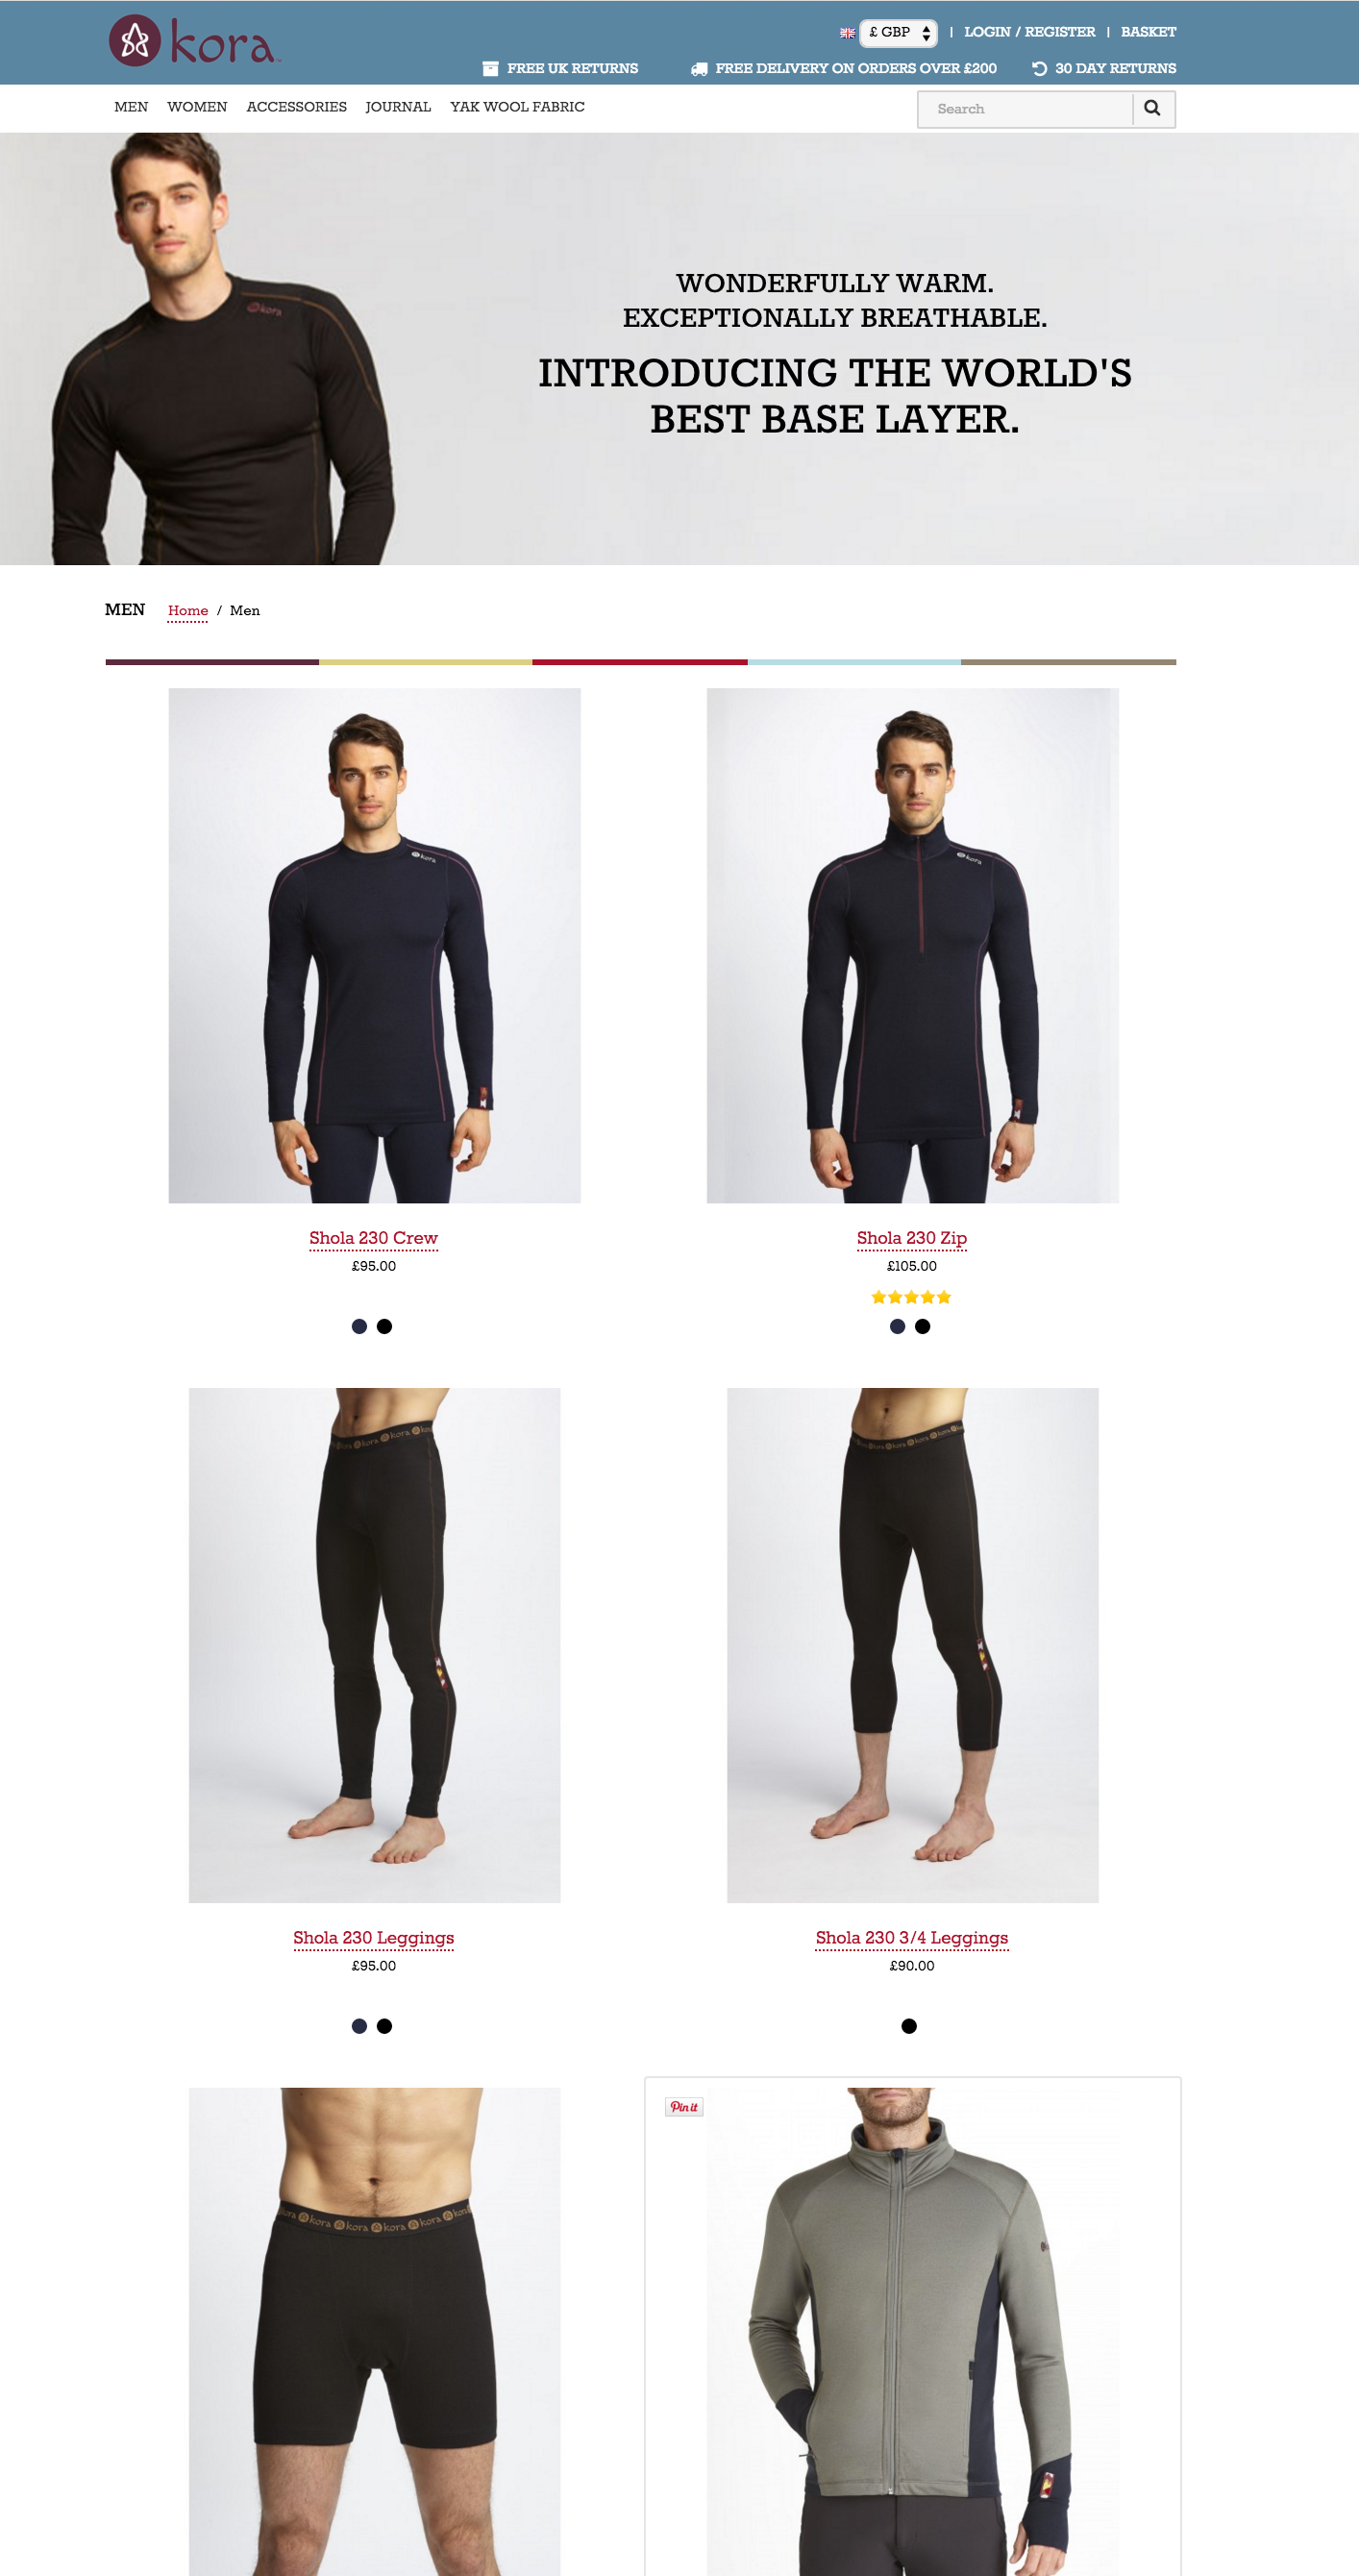
Task: Open the Shola 230 Crew product link
Action: pyautogui.click(x=373, y=1238)
